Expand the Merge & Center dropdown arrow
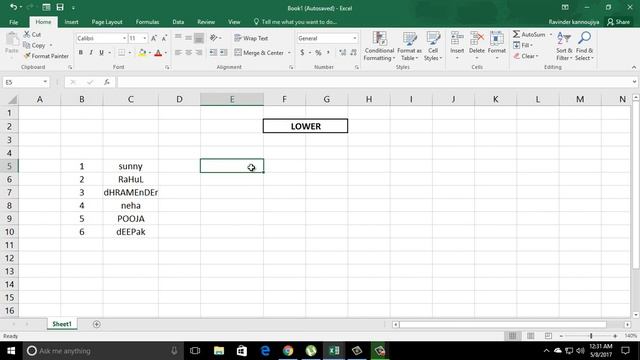640x360 pixels. click(x=289, y=53)
